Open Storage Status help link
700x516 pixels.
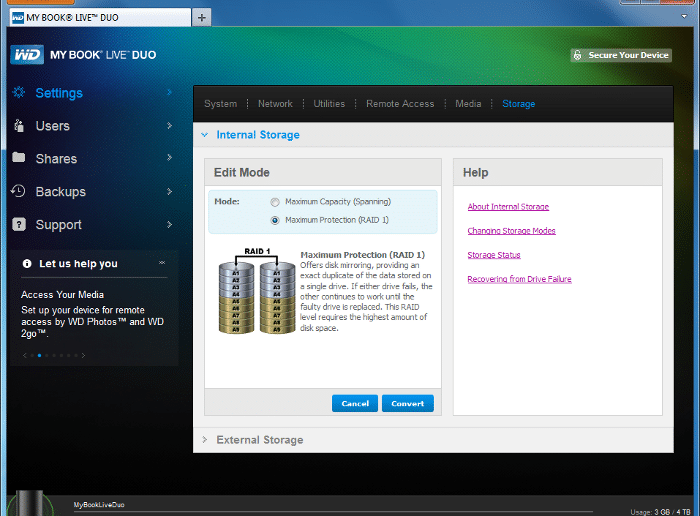494,255
